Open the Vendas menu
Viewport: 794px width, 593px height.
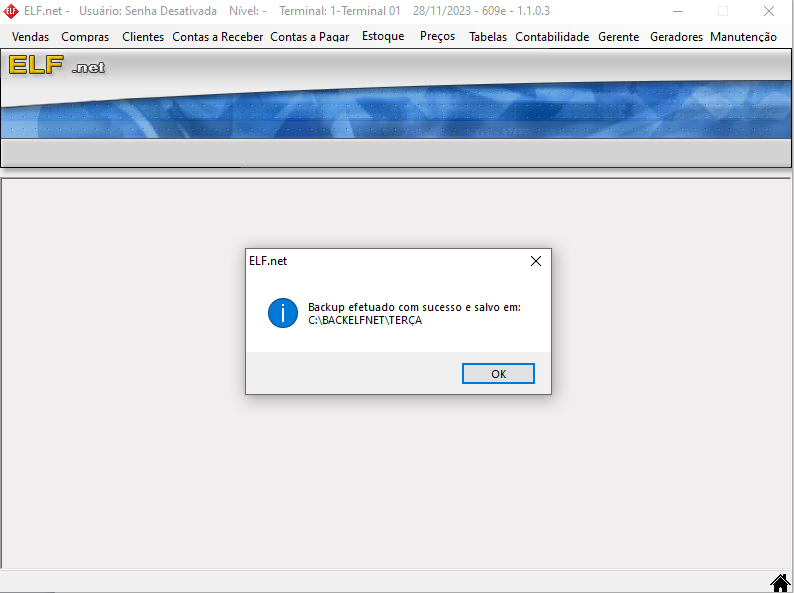30,37
